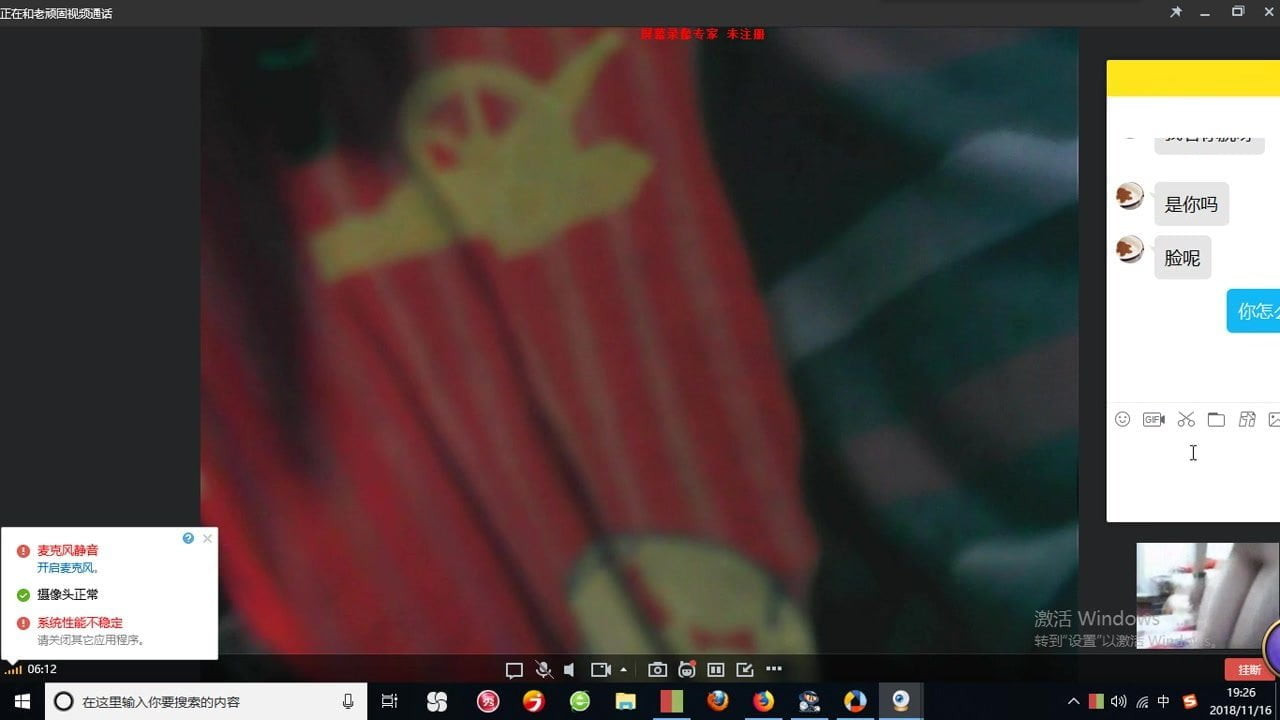This screenshot has width=1280, height=720.
Task: Restore the video call window size
Action: click(1238, 11)
